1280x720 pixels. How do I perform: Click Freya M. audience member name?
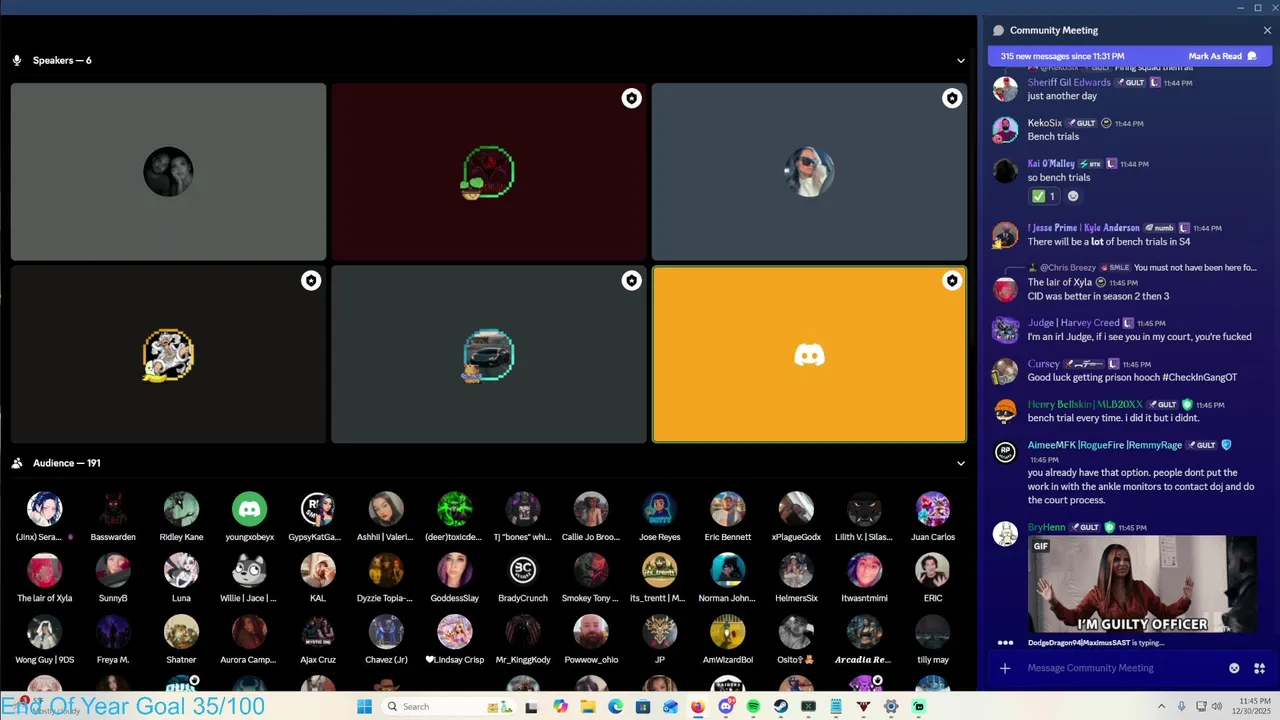(x=113, y=660)
